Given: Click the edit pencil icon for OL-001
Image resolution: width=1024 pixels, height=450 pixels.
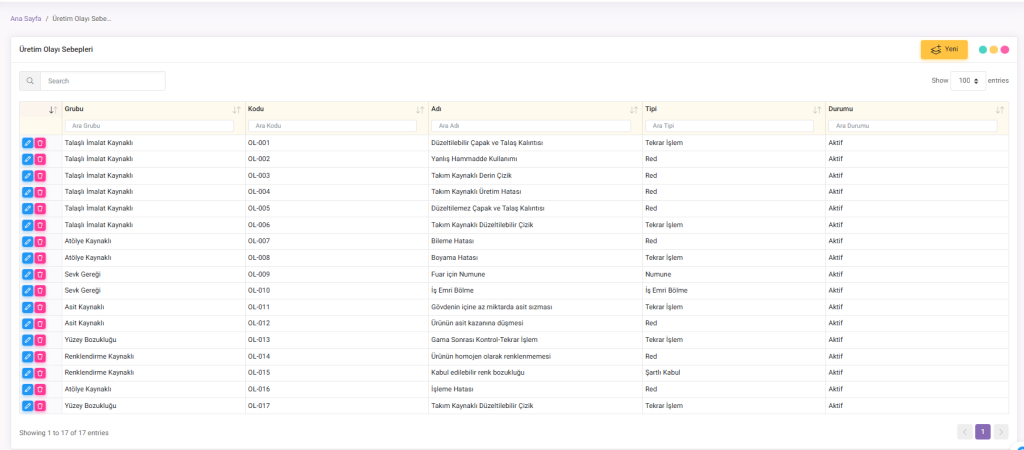Looking at the screenshot, I should (27, 143).
